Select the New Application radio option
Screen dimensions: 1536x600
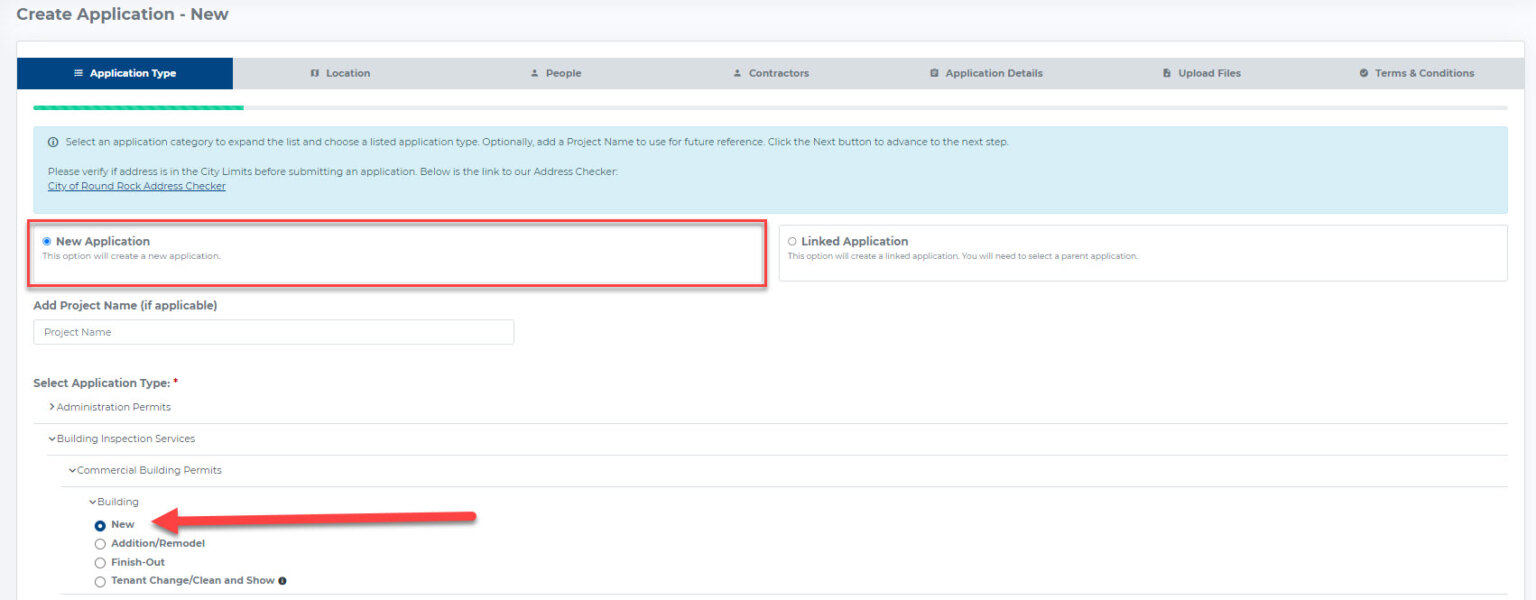point(47,241)
